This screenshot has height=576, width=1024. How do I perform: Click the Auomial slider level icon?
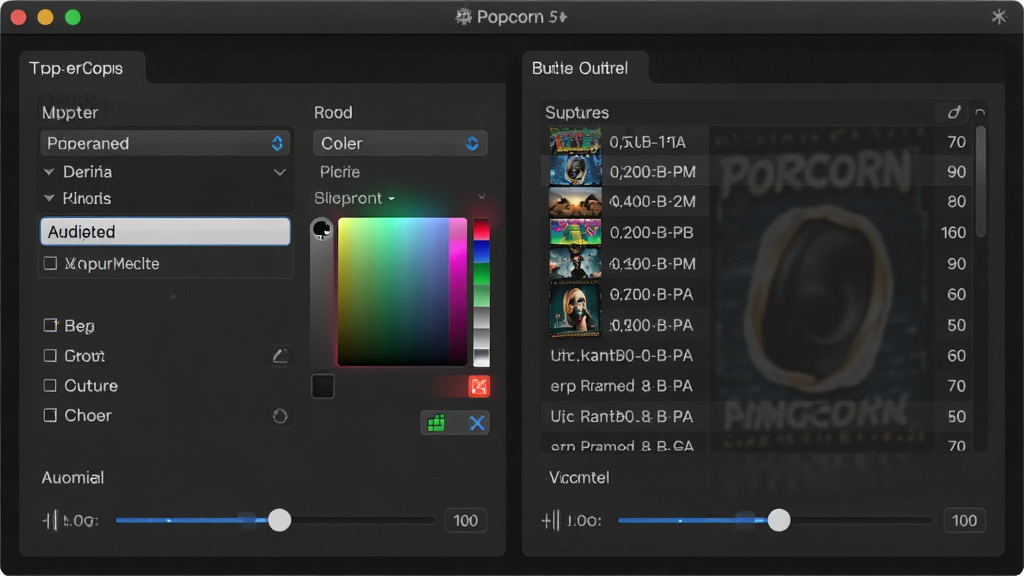pyautogui.click(x=52, y=520)
